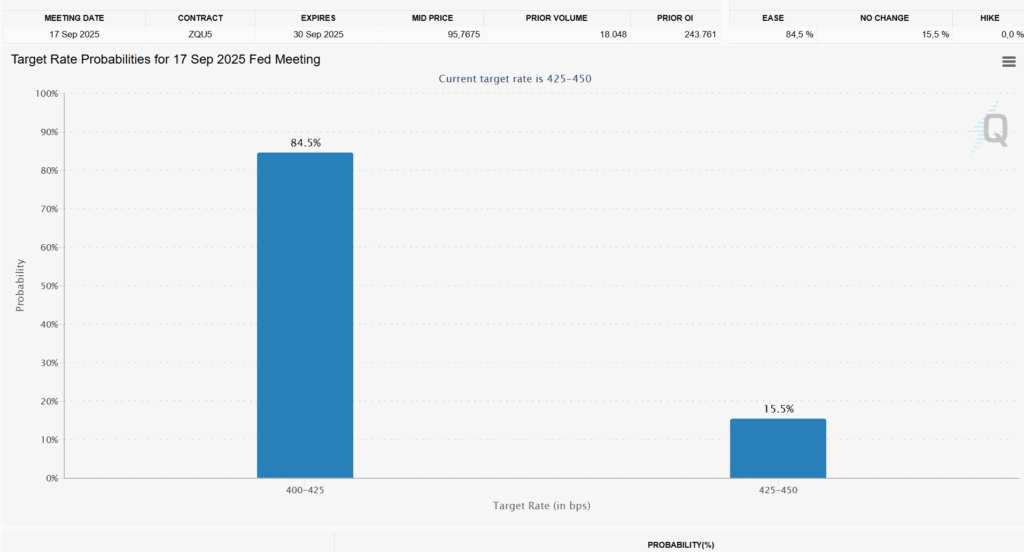
Task: Click the 15,5 % no change cell
Action: click(x=935, y=35)
